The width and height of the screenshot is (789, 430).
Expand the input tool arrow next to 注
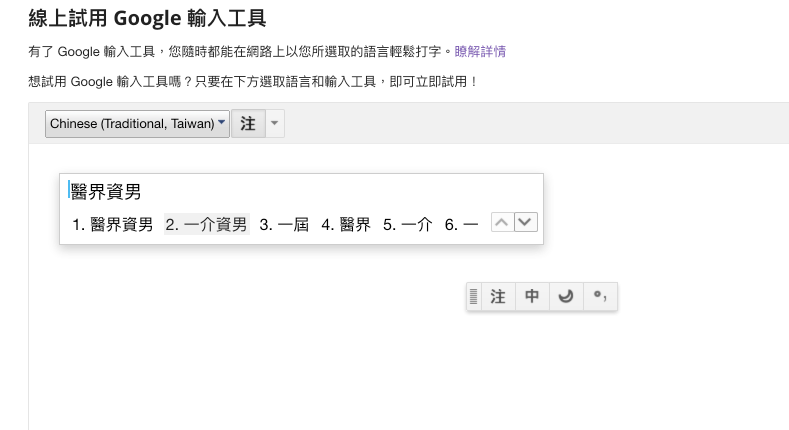pos(275,124)
